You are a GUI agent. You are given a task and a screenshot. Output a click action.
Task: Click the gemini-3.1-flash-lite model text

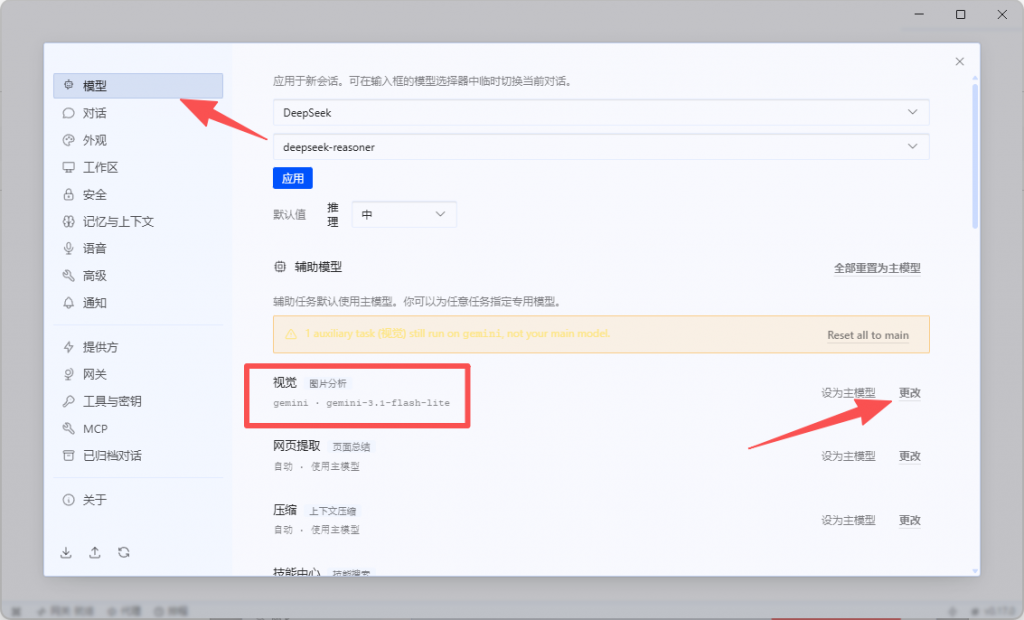click(388, 403)
